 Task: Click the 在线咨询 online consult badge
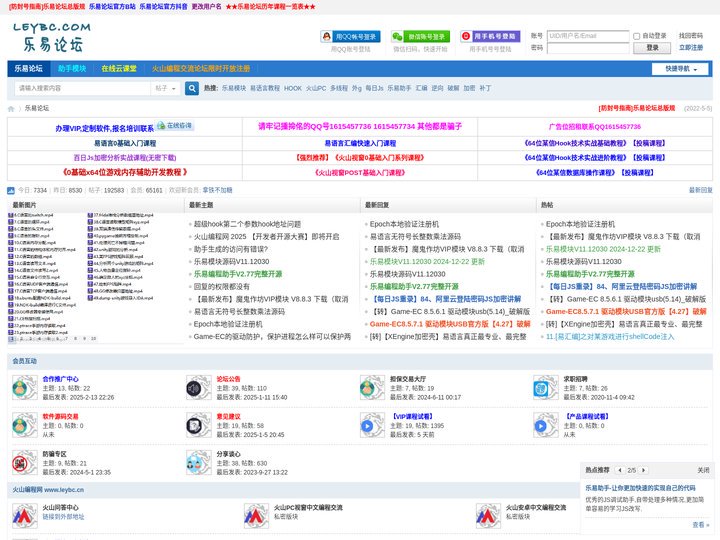pos(175,125)
